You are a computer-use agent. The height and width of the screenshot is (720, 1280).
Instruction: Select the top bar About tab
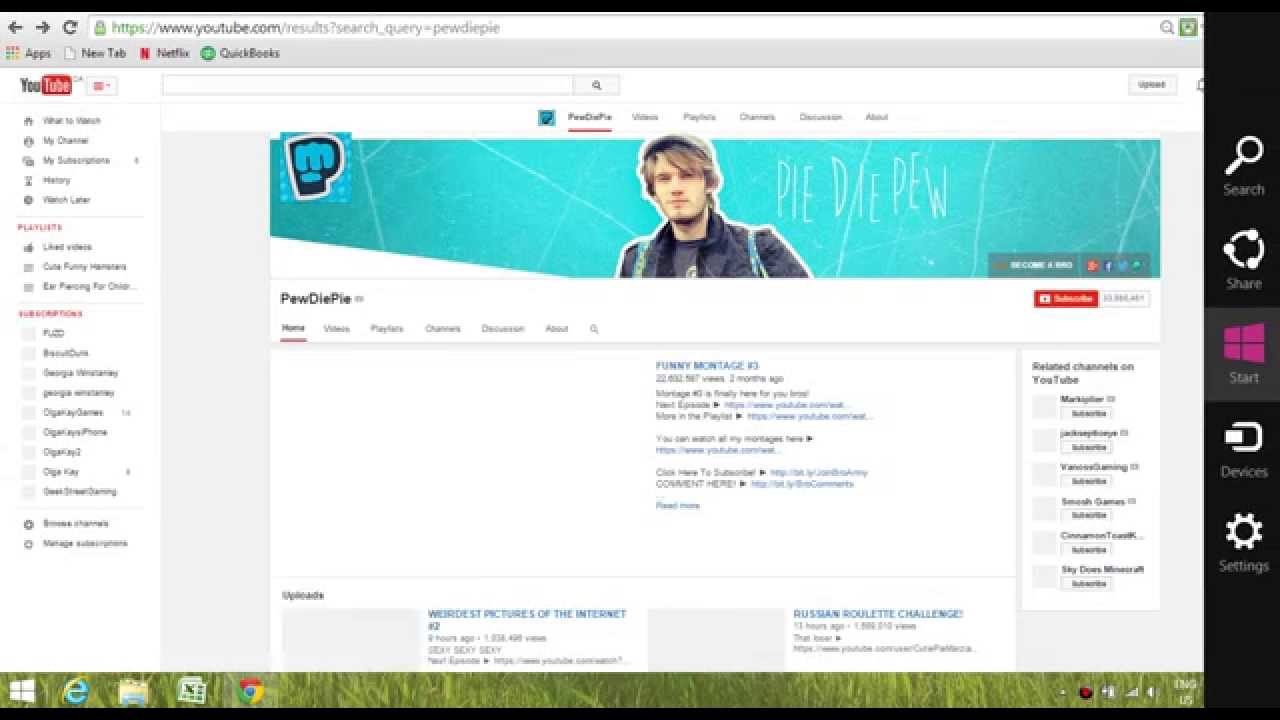[876, 117]
